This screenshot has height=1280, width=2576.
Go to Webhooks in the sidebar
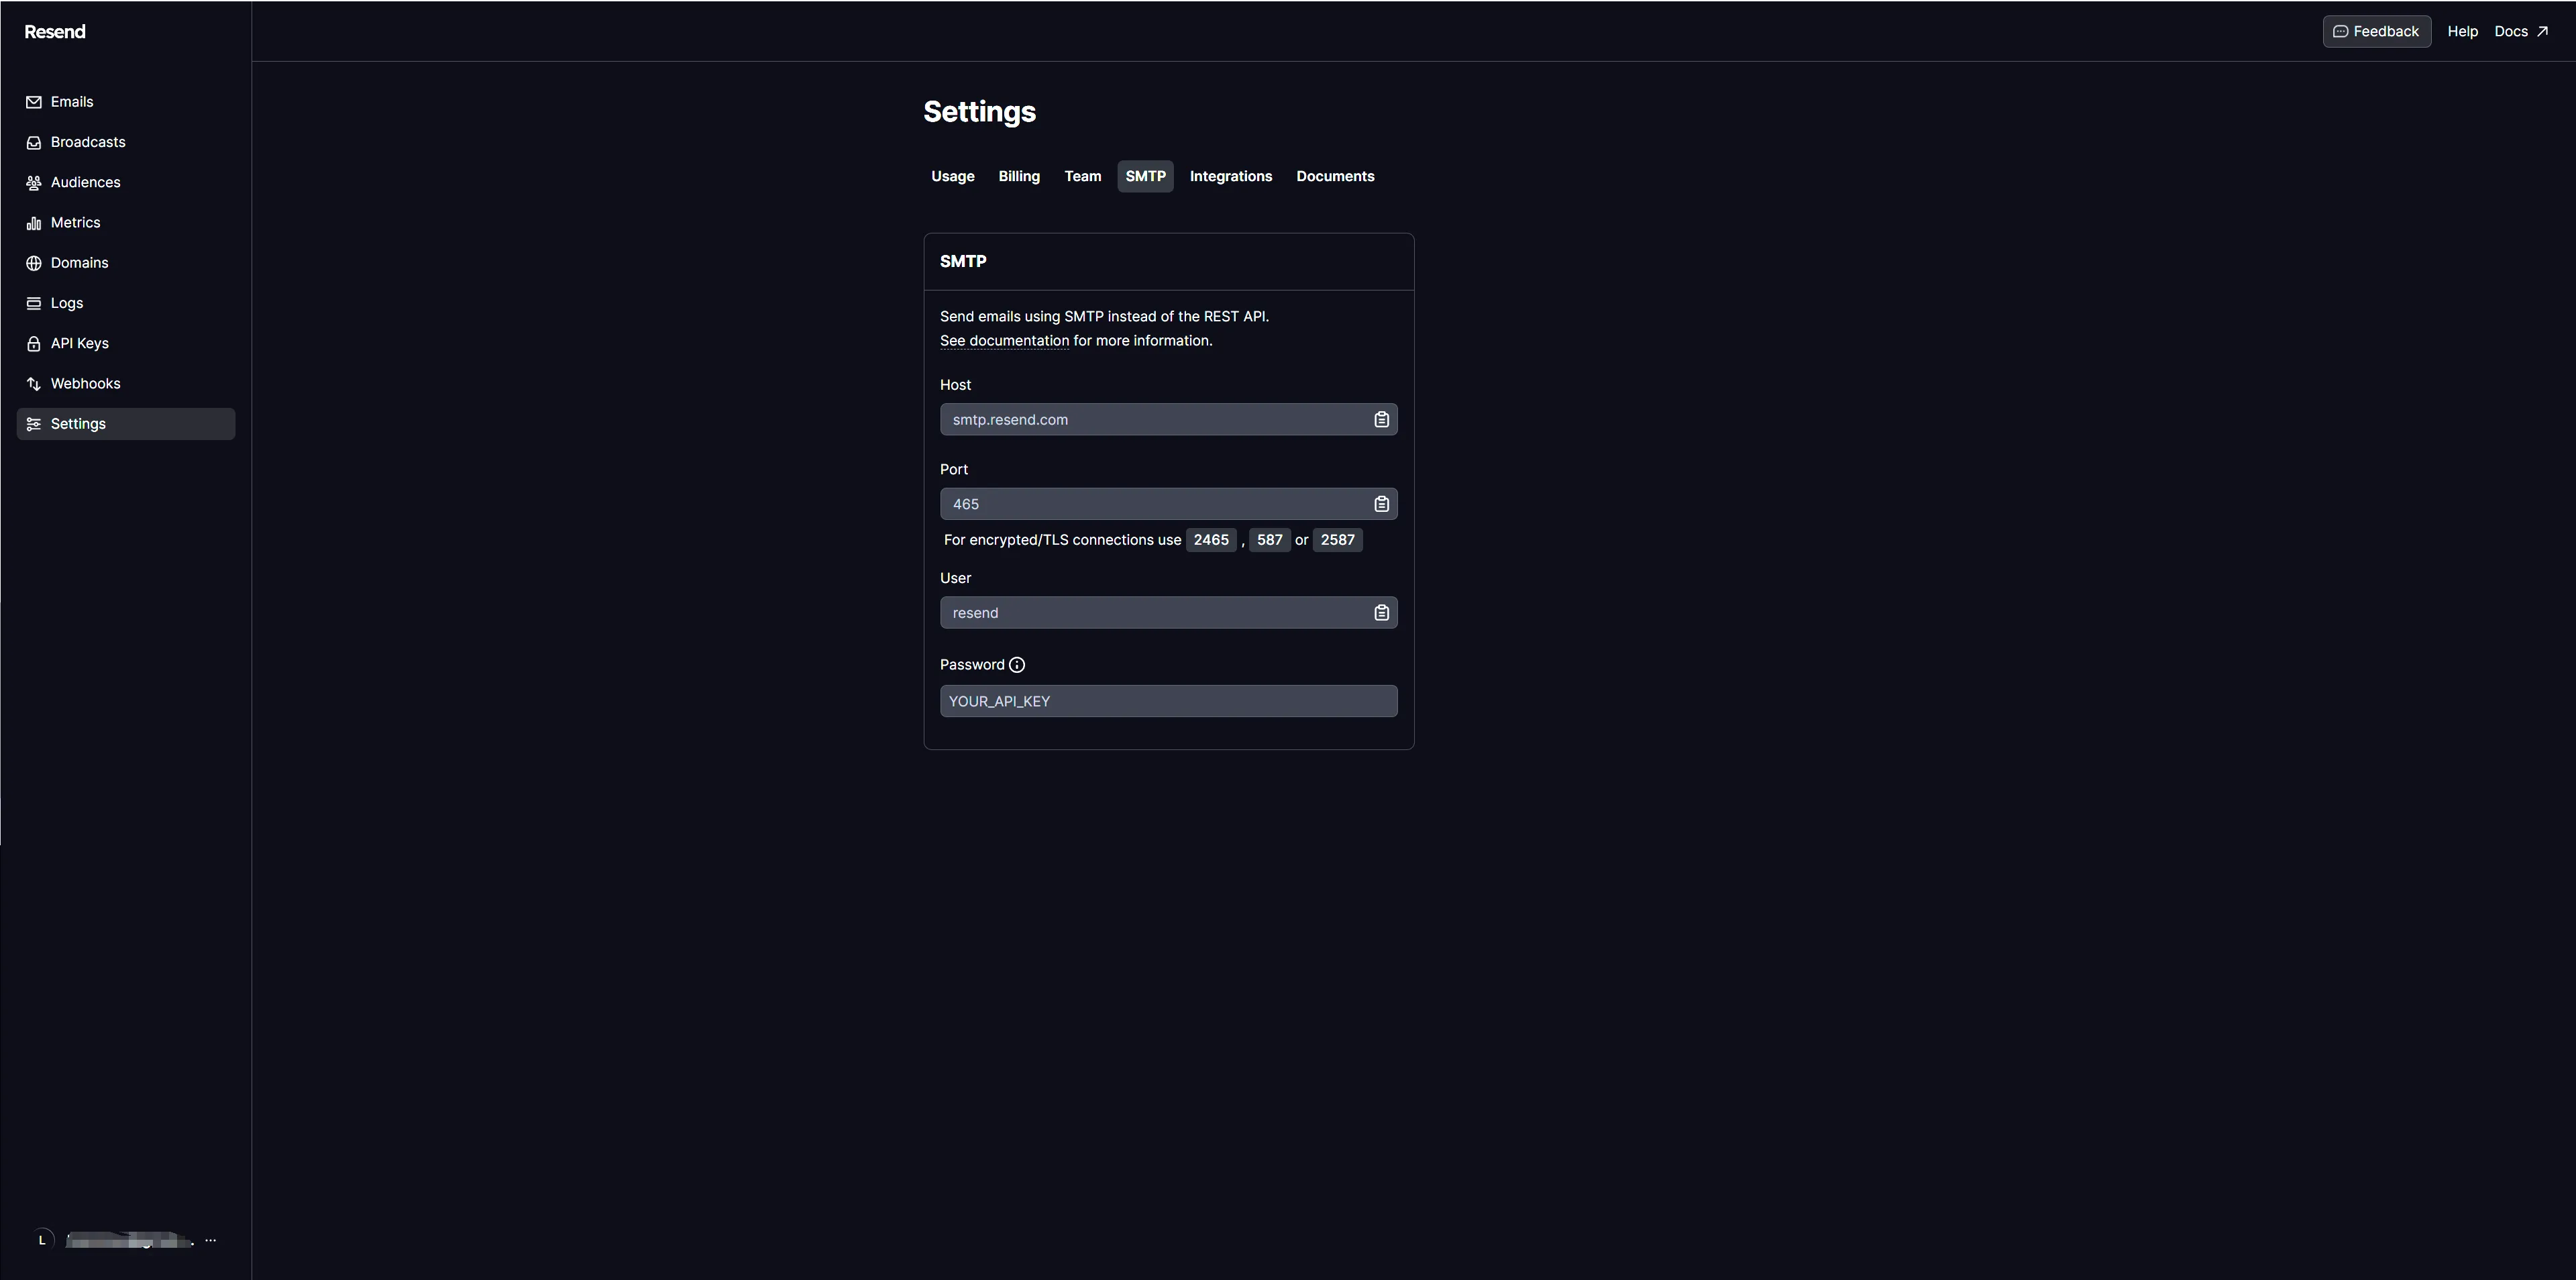126,384
